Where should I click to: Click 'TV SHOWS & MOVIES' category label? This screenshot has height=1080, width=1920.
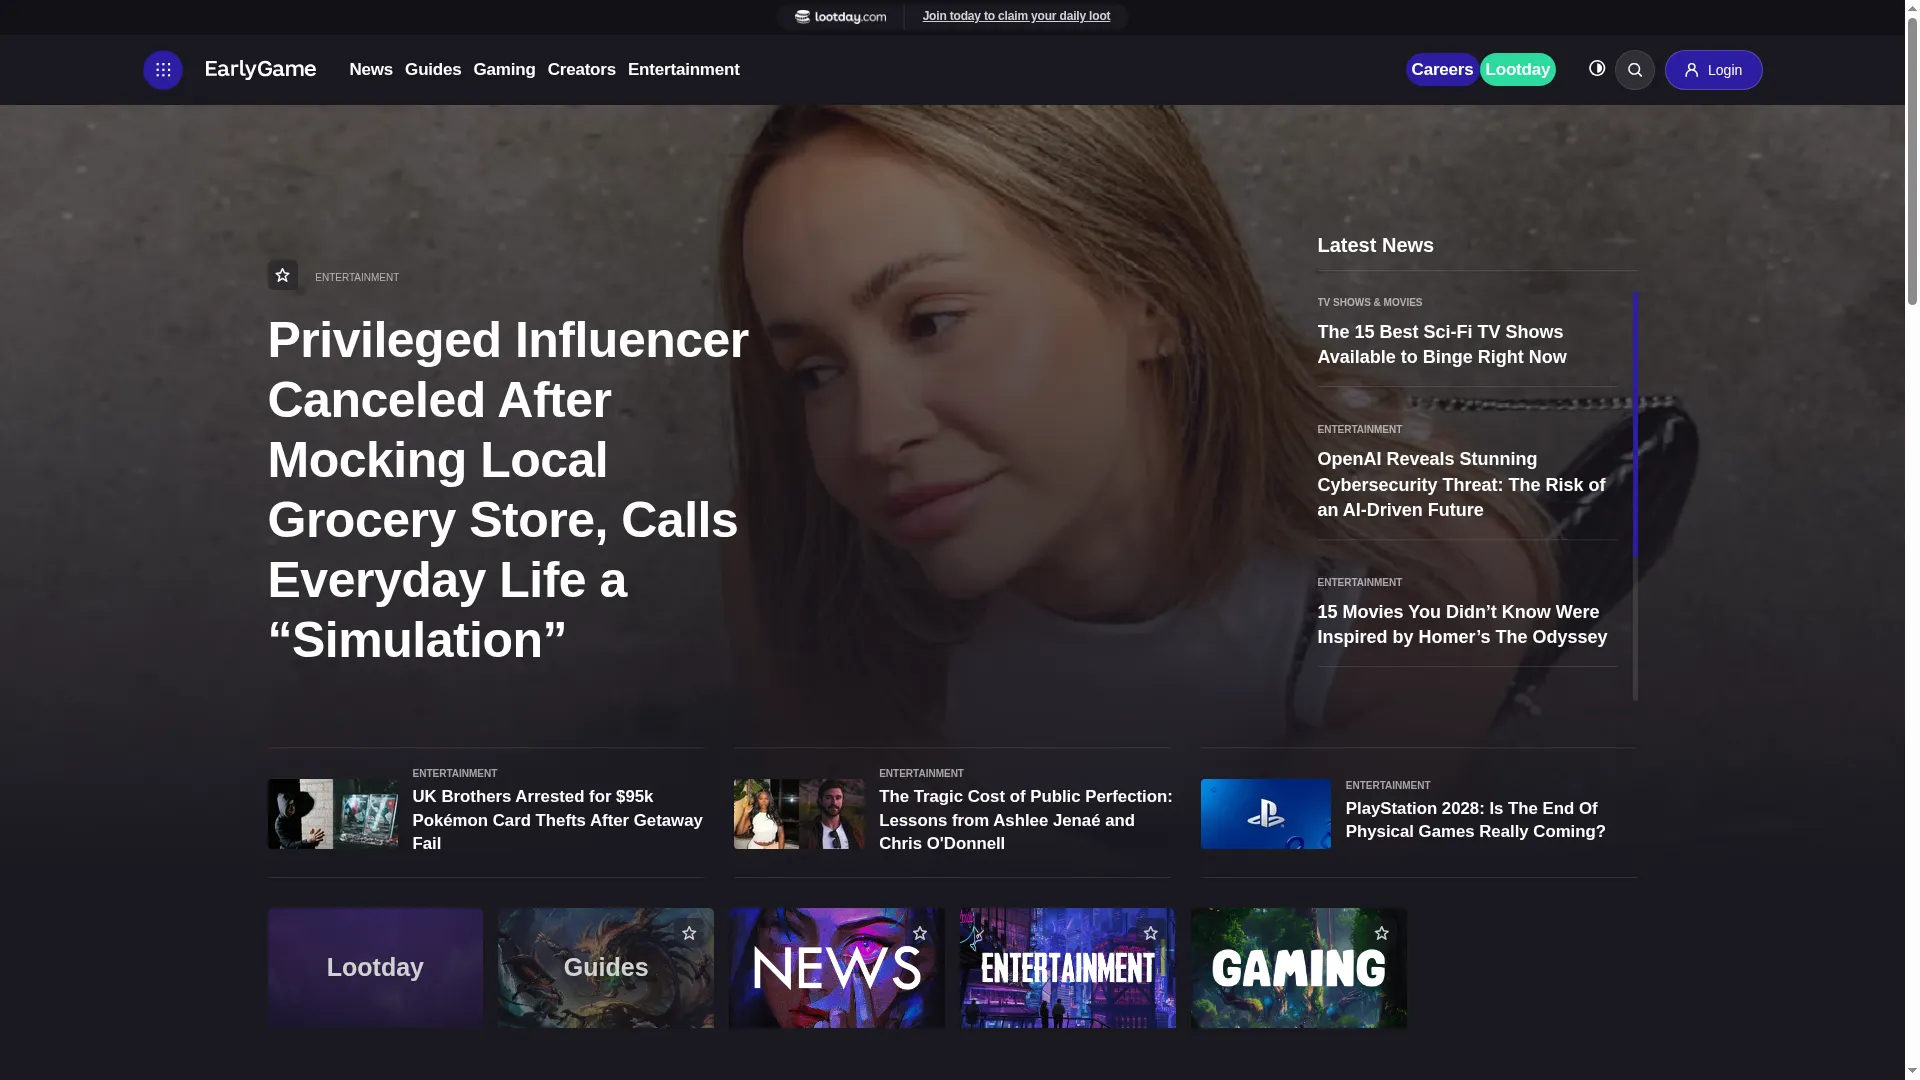click(x=1369, y=302)
